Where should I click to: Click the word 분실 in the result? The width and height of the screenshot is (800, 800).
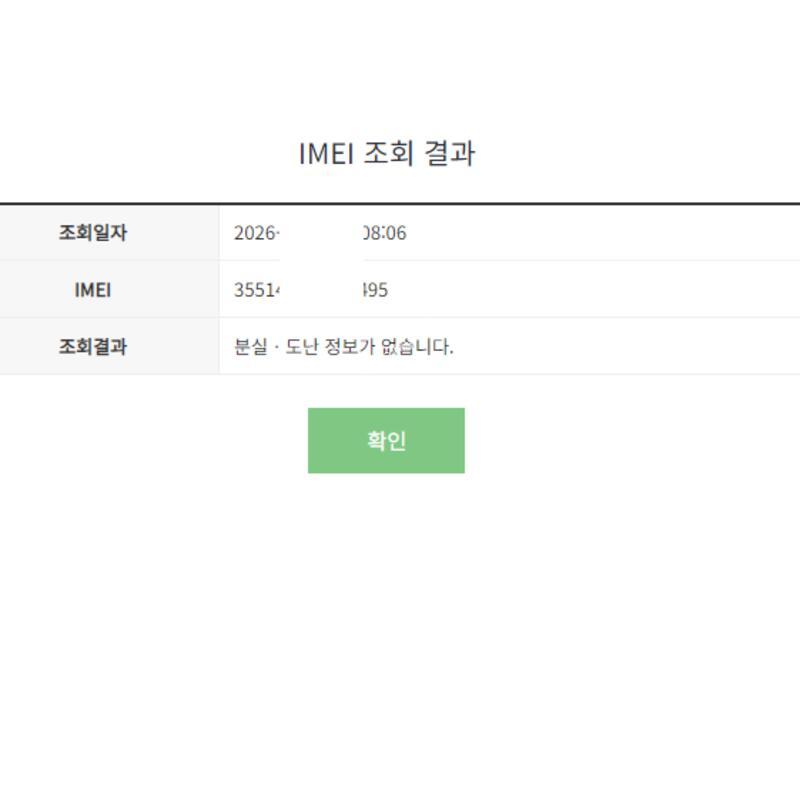coord(249,347)
